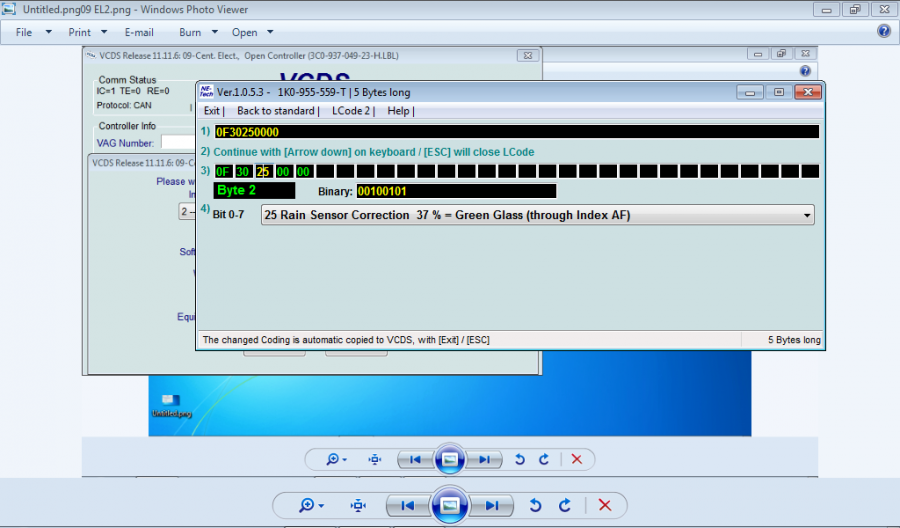Select the byte cell showing 30
Screen dimensions: 900x528
[243, 172]
